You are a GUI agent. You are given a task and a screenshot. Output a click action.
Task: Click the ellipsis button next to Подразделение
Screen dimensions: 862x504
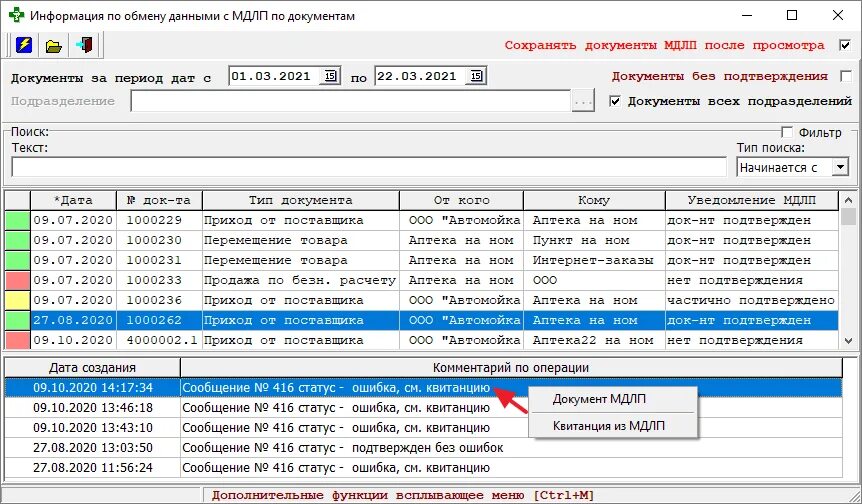point(583,102)
